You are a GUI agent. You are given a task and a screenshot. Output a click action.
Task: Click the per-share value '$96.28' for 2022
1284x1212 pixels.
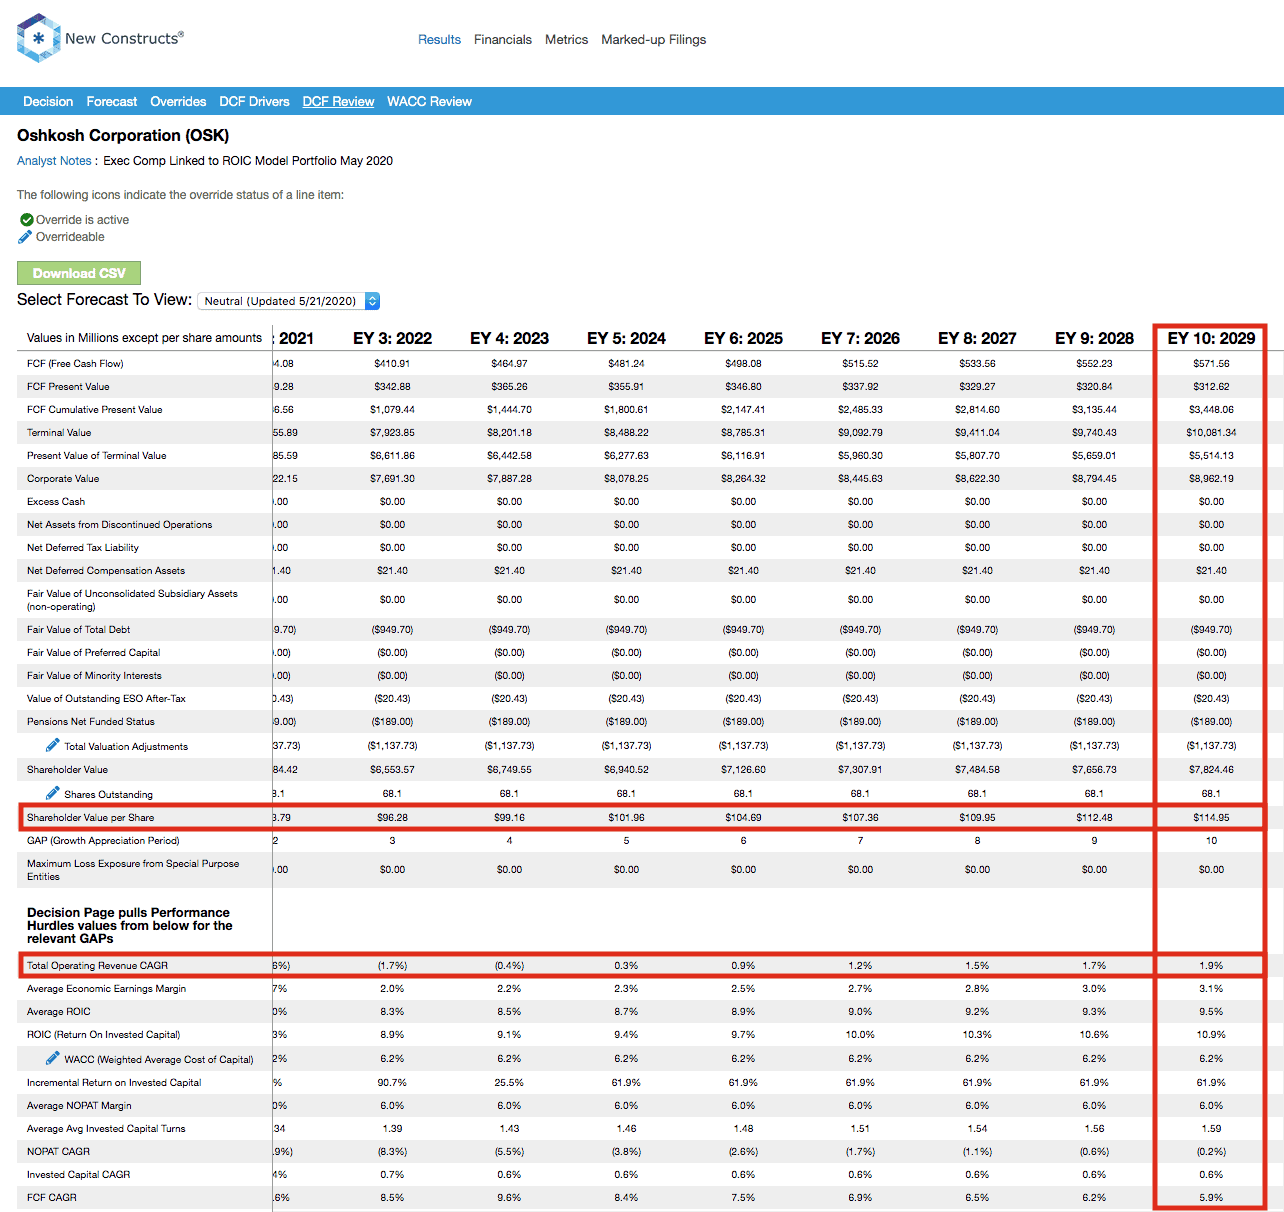coord(392,818)
